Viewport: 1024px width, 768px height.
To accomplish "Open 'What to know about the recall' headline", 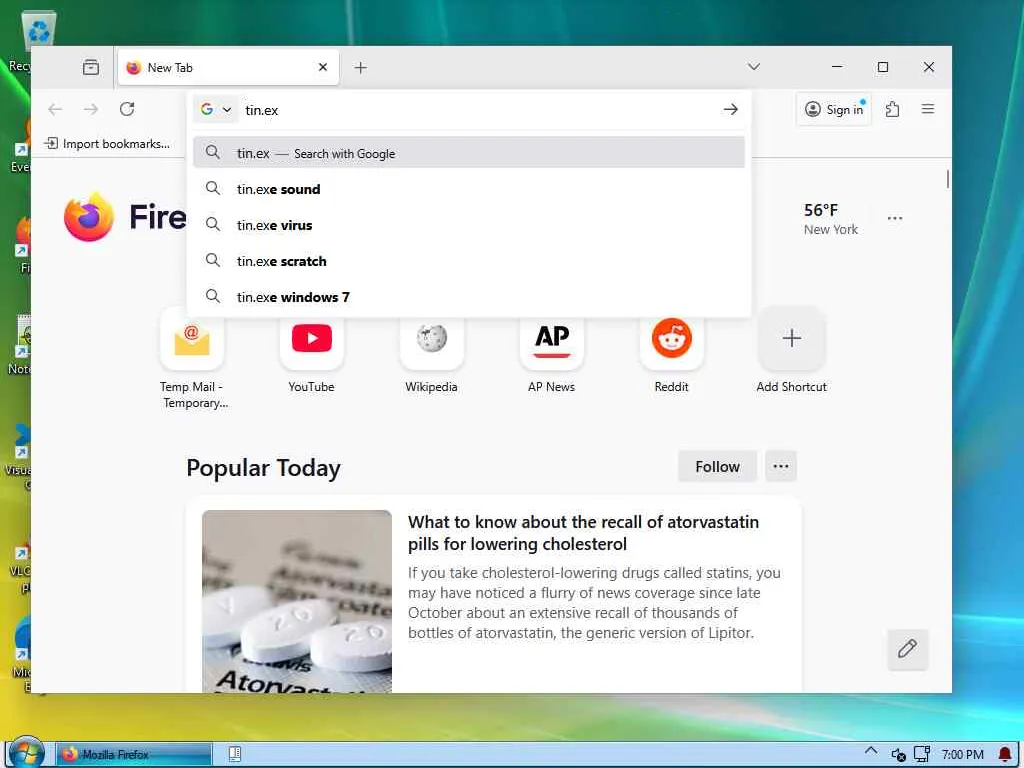I will point(583,533).
